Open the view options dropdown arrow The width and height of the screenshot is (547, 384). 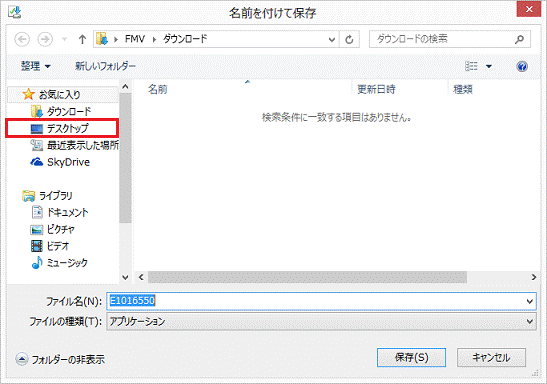pyautogui.click(x=489, y=66)
